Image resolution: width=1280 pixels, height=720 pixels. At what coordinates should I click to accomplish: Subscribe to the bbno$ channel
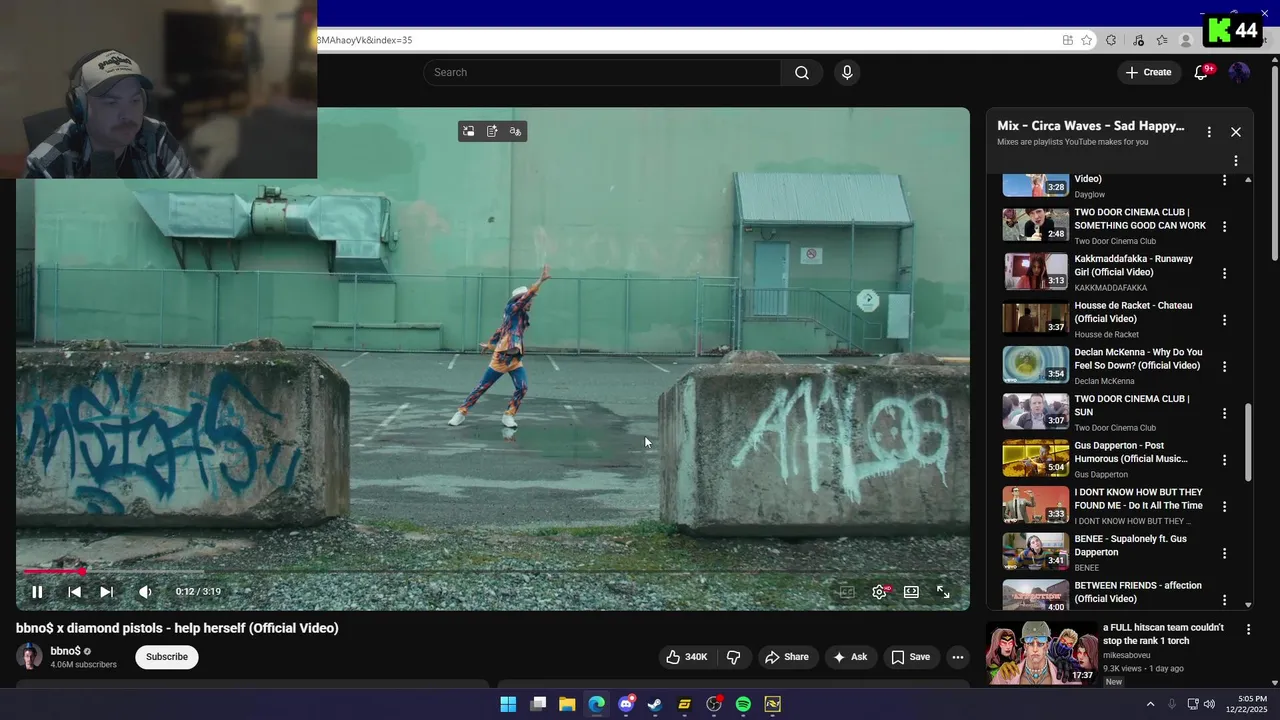tap(167, 657)
